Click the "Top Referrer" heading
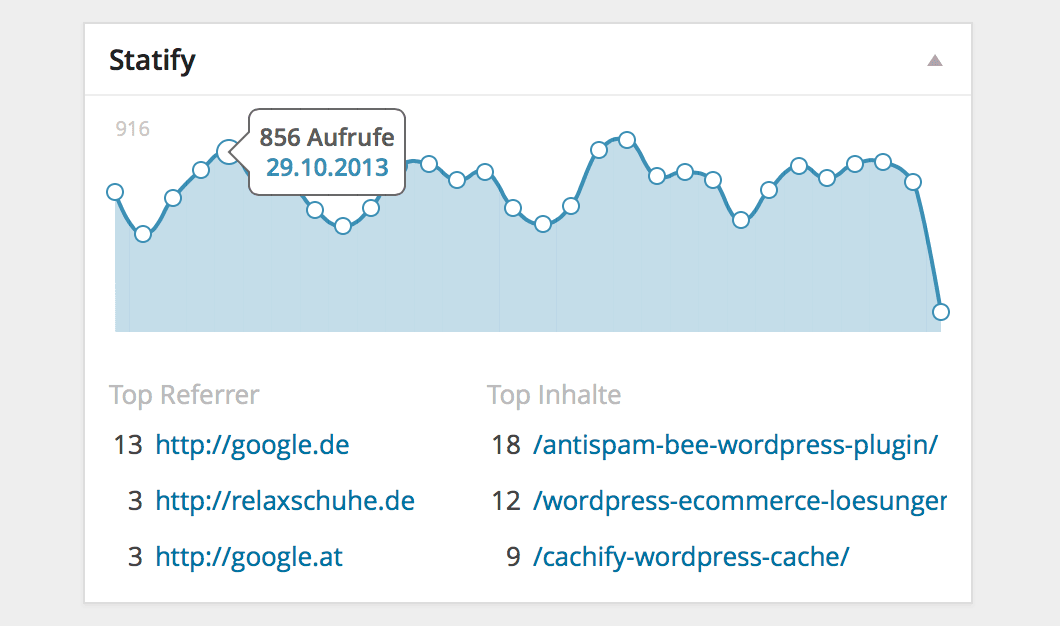 coord(184,395)
